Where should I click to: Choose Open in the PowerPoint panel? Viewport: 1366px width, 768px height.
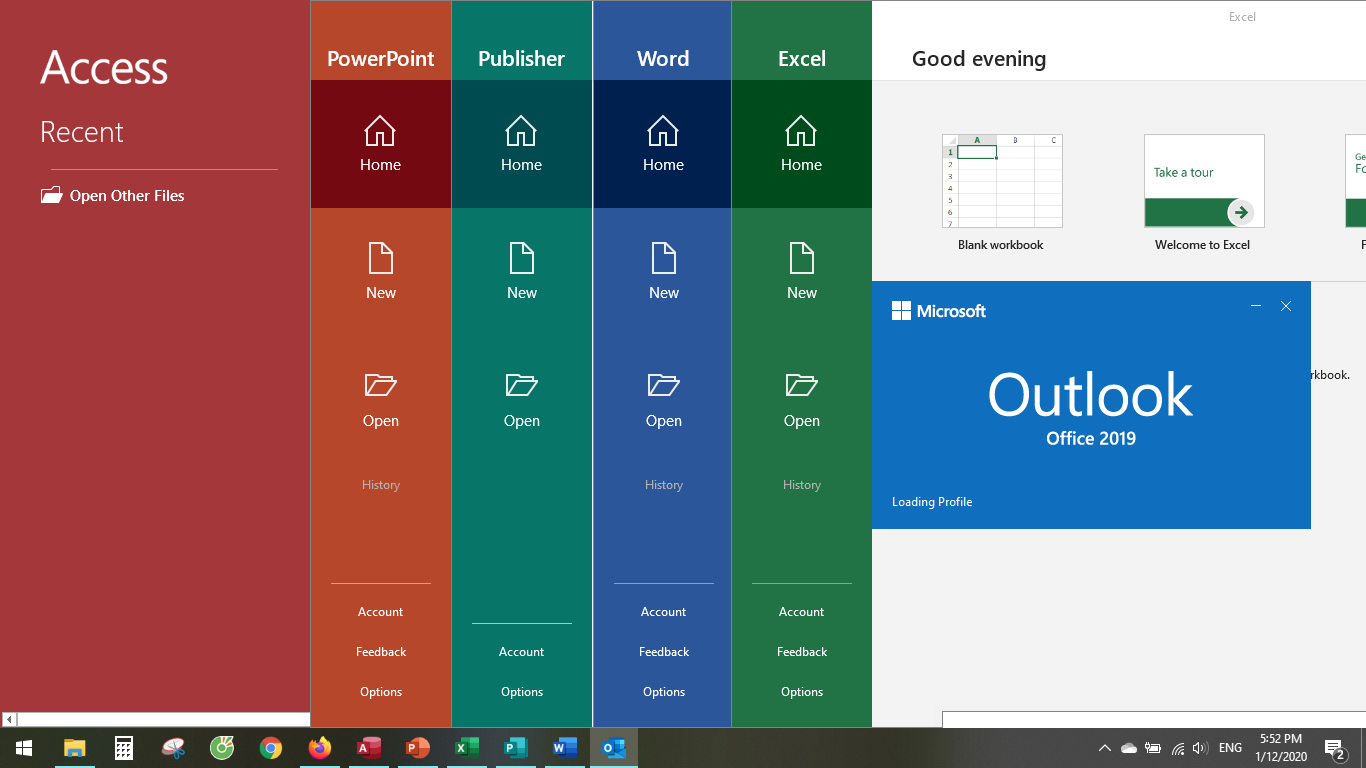click(380, 400)
